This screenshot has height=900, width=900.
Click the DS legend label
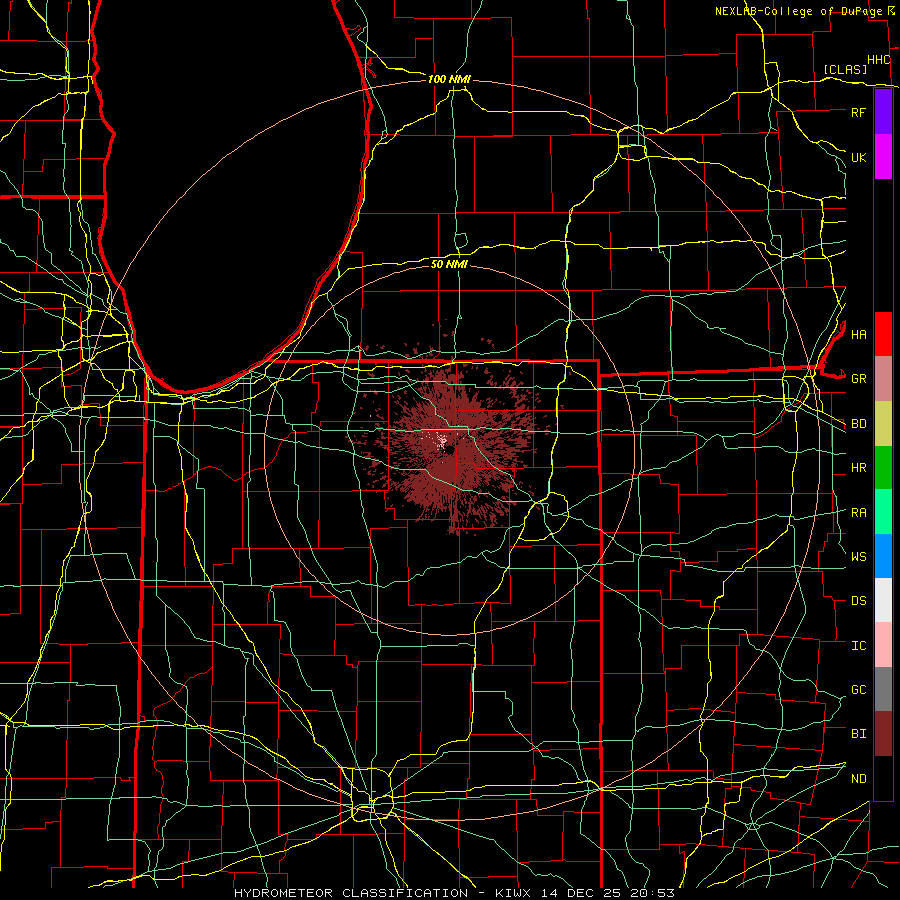[x=858, y=601]
